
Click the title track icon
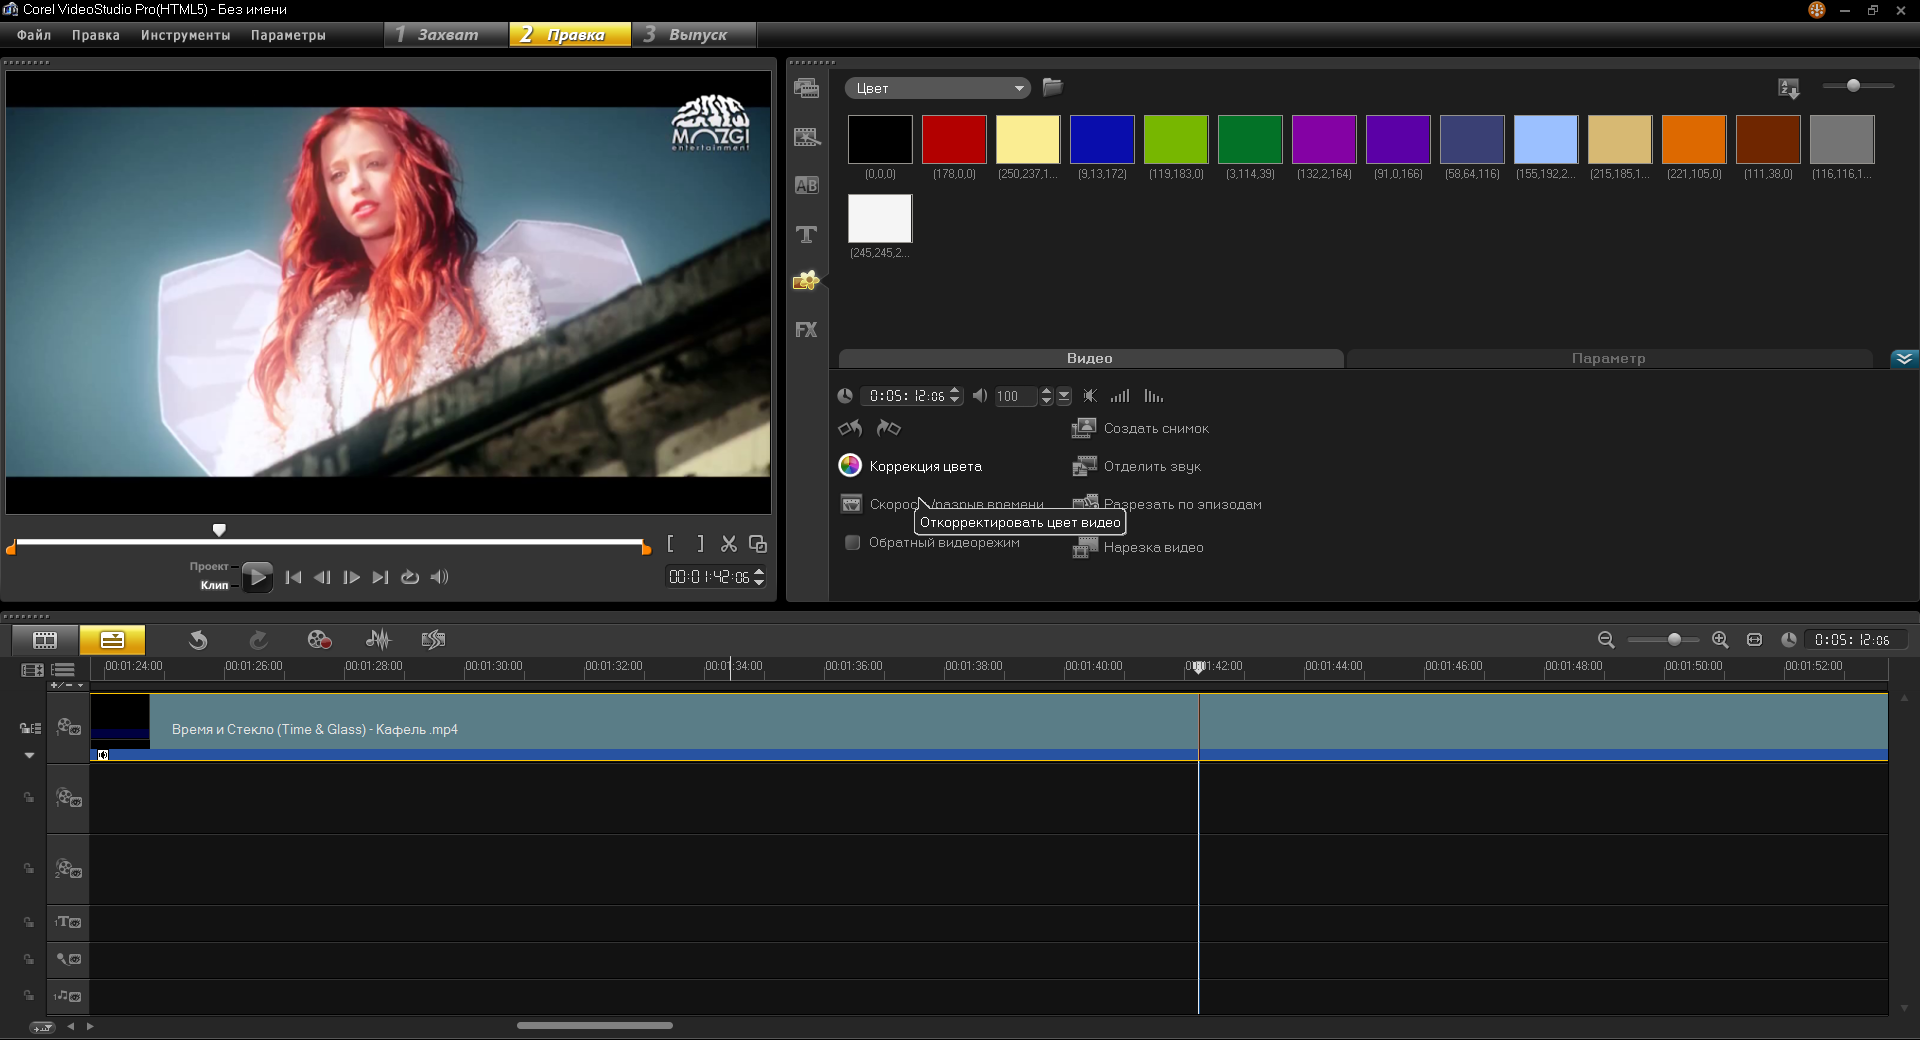(x=68, y=922)
